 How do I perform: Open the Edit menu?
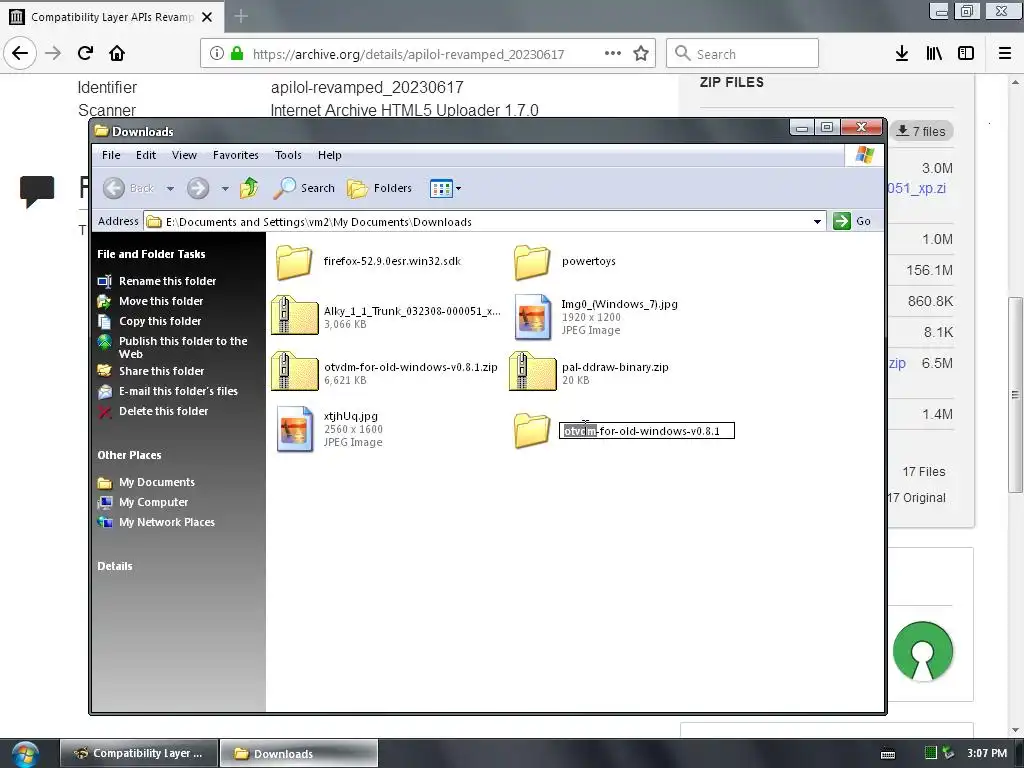tap(146, 155)
